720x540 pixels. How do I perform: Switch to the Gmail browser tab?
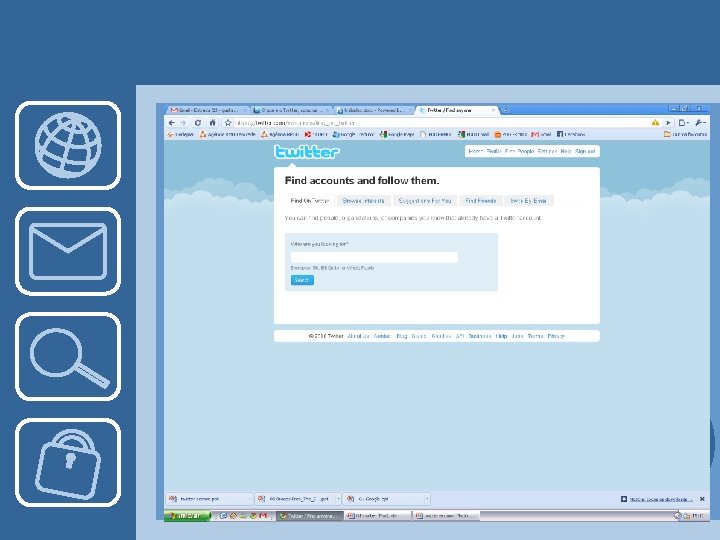pos(207,110)
